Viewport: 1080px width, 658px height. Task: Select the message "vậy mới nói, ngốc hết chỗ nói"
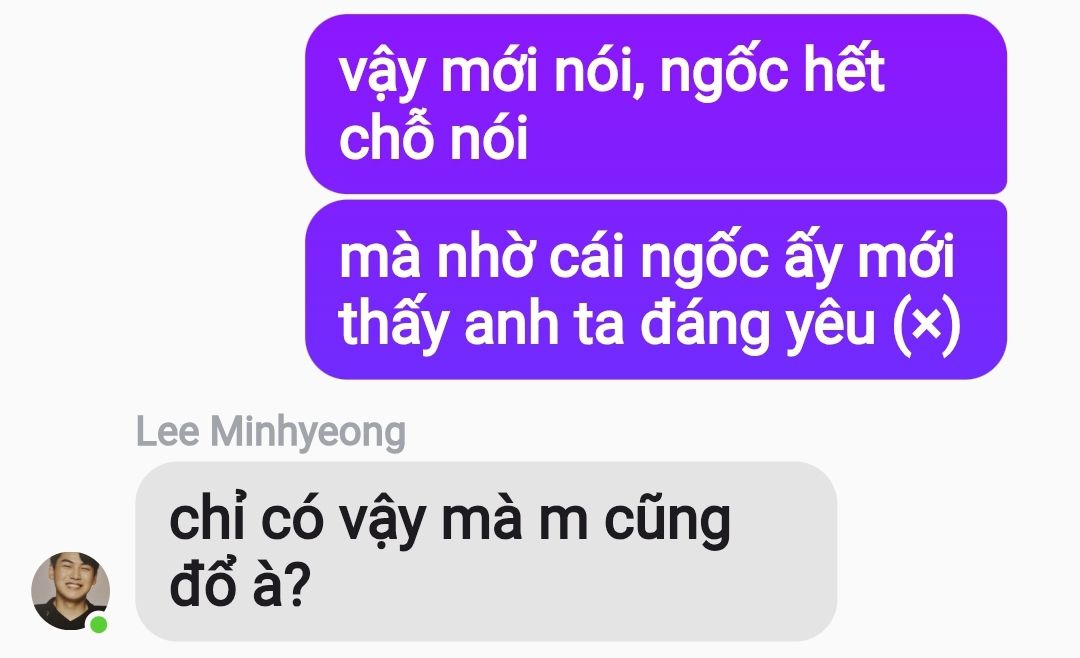click(656, 104)
